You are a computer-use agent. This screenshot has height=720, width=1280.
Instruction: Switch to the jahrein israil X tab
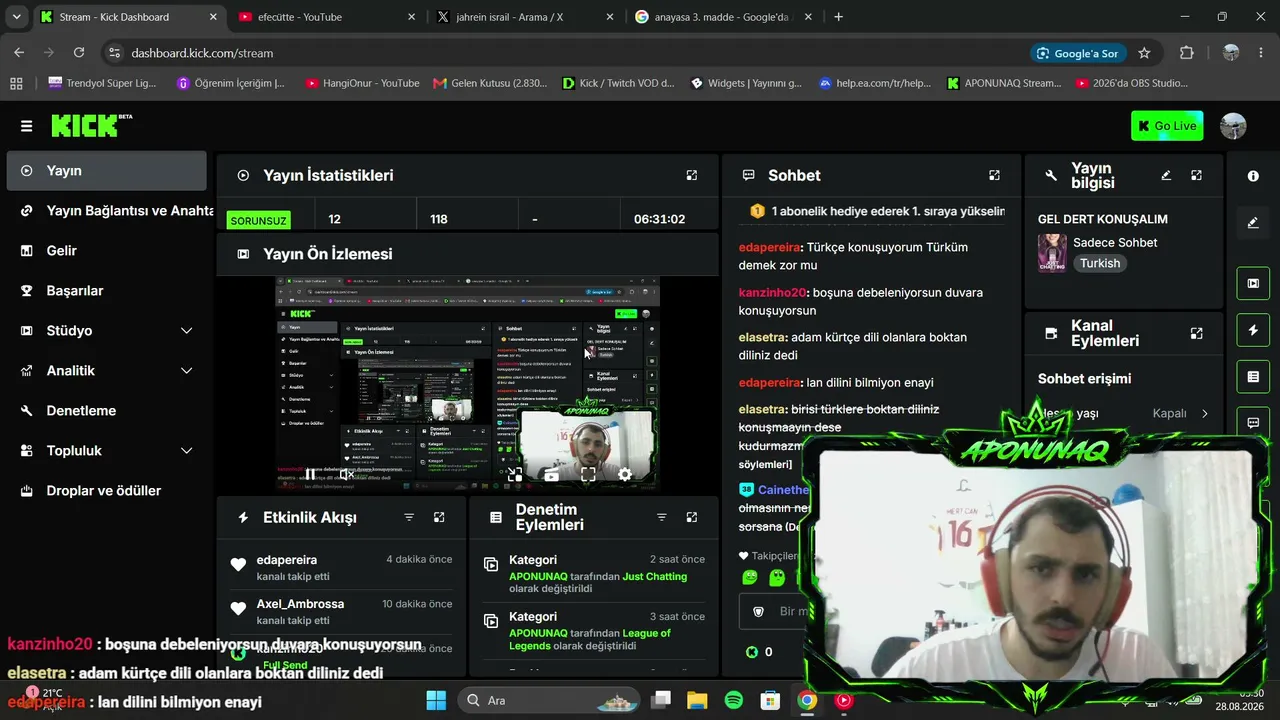[x=525, y=17]
